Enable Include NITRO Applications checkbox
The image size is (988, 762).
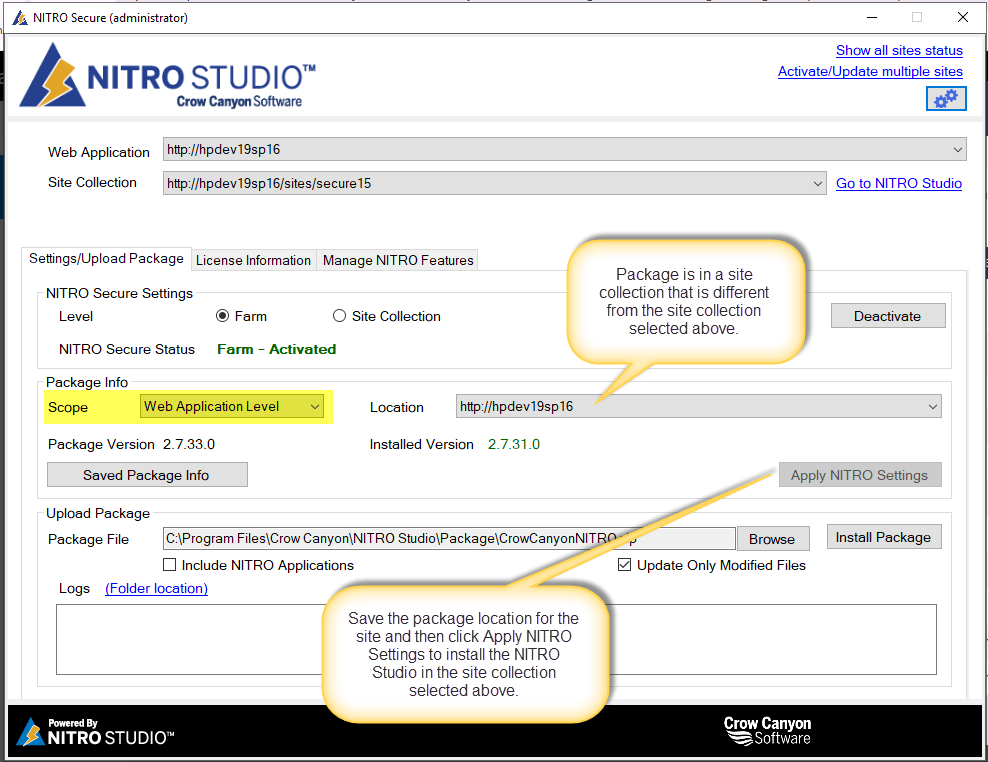pyautogui.click(x=169, y=565)
